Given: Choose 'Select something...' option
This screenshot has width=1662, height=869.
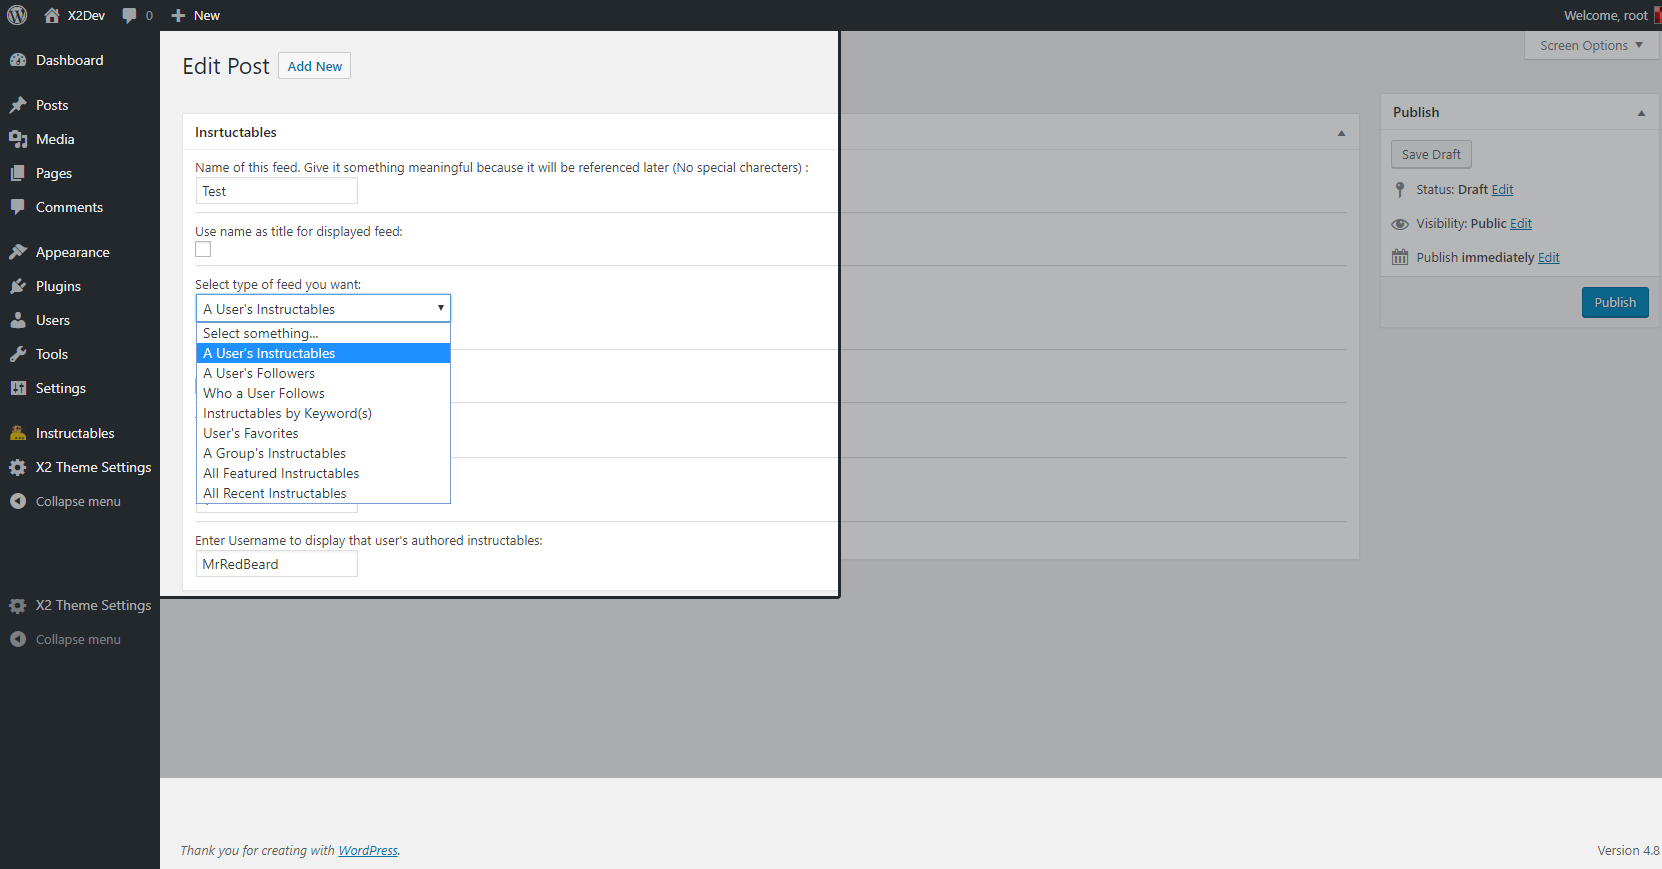Looking at the screenshot, I should [323, 333].
